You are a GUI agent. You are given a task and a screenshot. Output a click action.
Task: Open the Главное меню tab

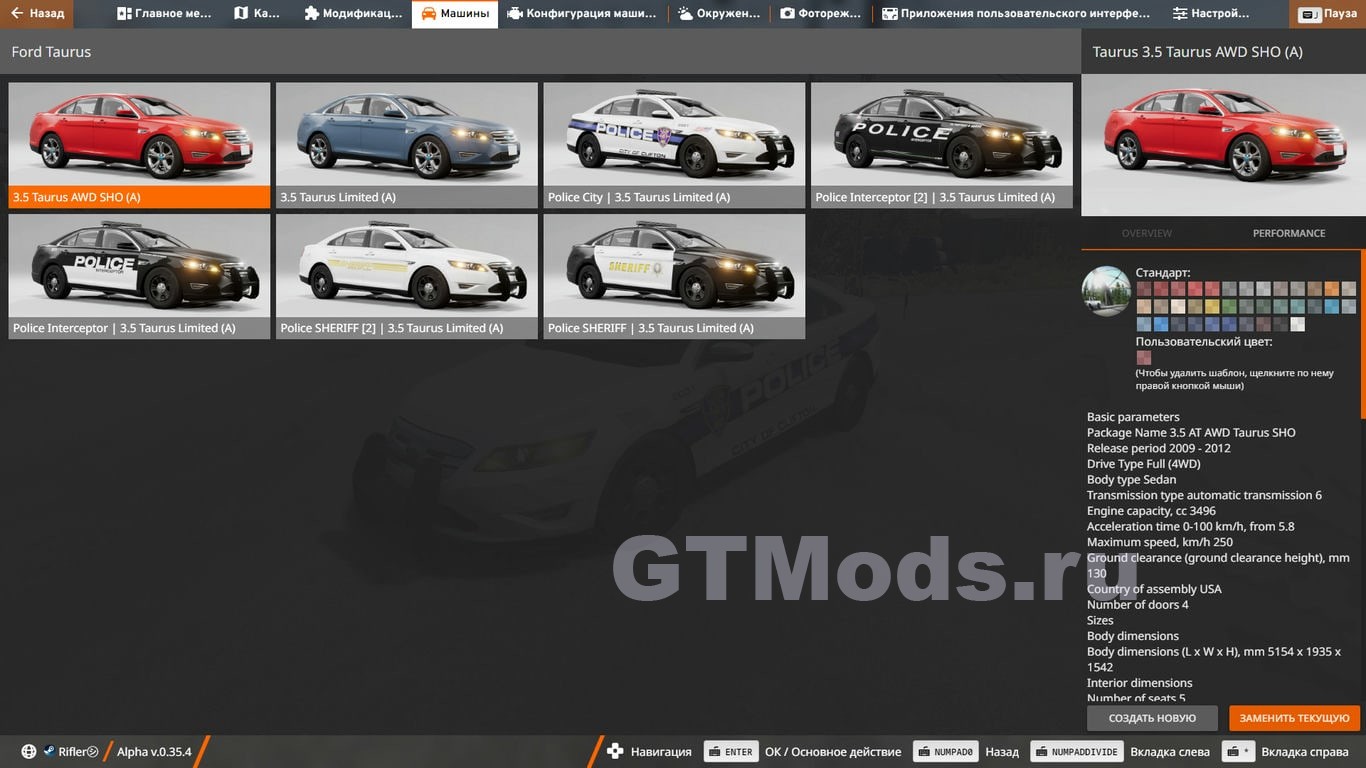164,14
